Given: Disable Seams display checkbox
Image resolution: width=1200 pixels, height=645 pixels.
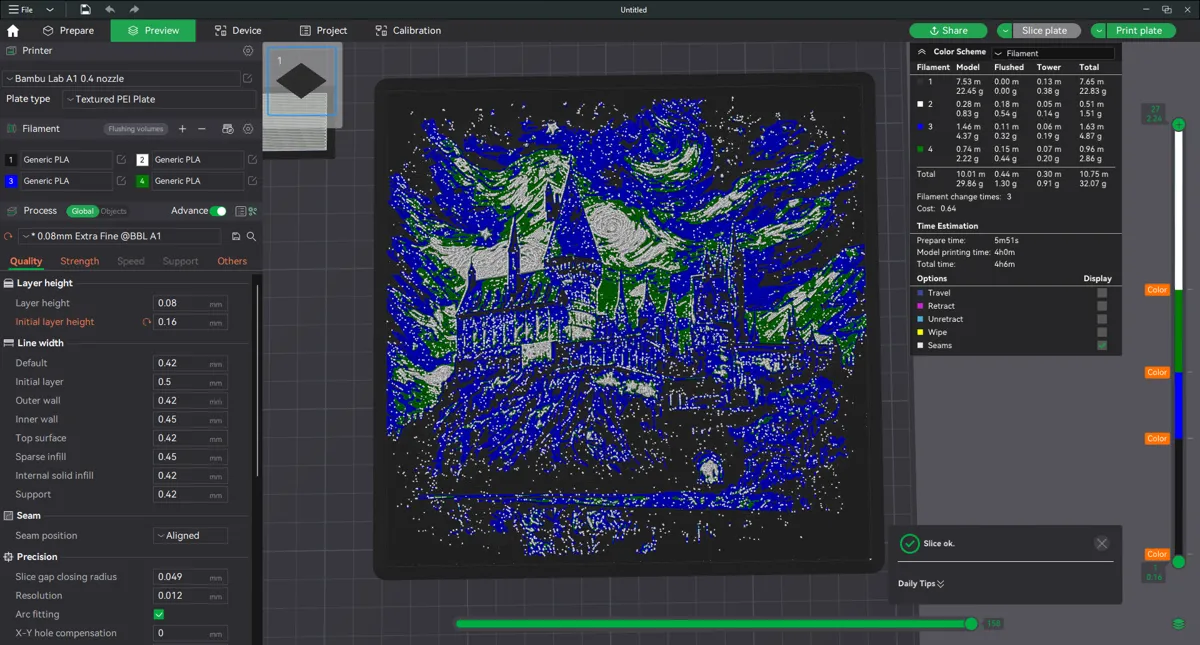Looking at the screenshot, I should point(1102,345).
